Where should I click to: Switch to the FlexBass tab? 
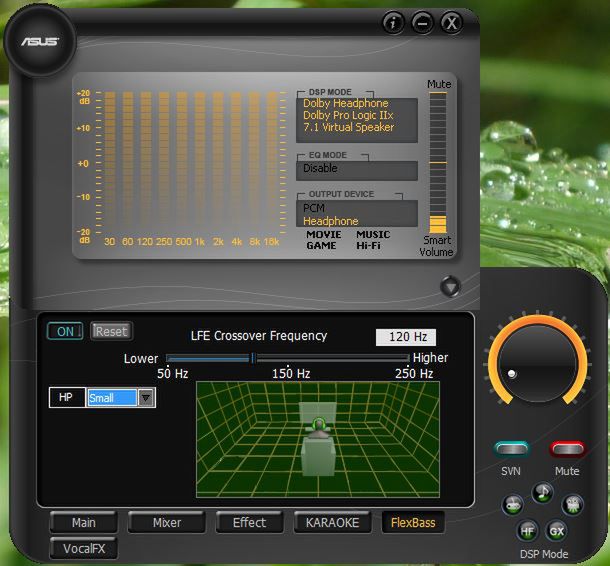[413, 522]
